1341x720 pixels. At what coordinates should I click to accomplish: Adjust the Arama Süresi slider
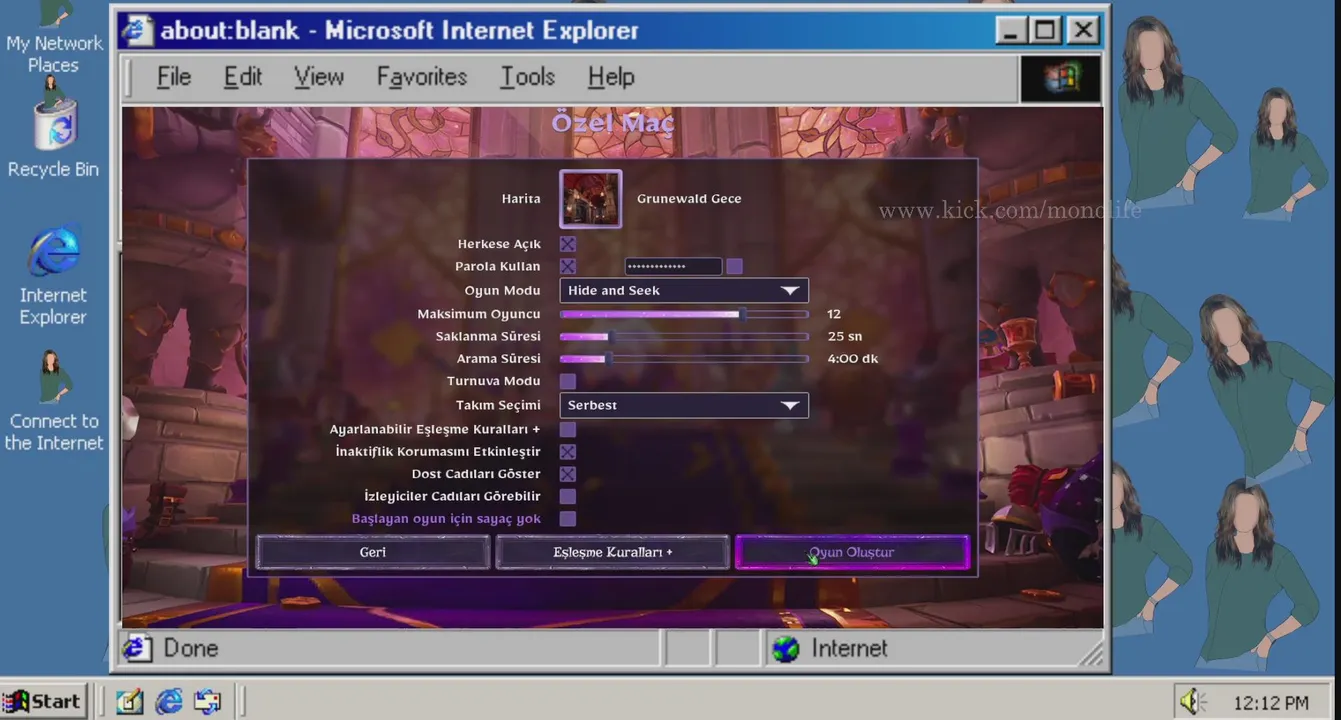pos(684,359)
